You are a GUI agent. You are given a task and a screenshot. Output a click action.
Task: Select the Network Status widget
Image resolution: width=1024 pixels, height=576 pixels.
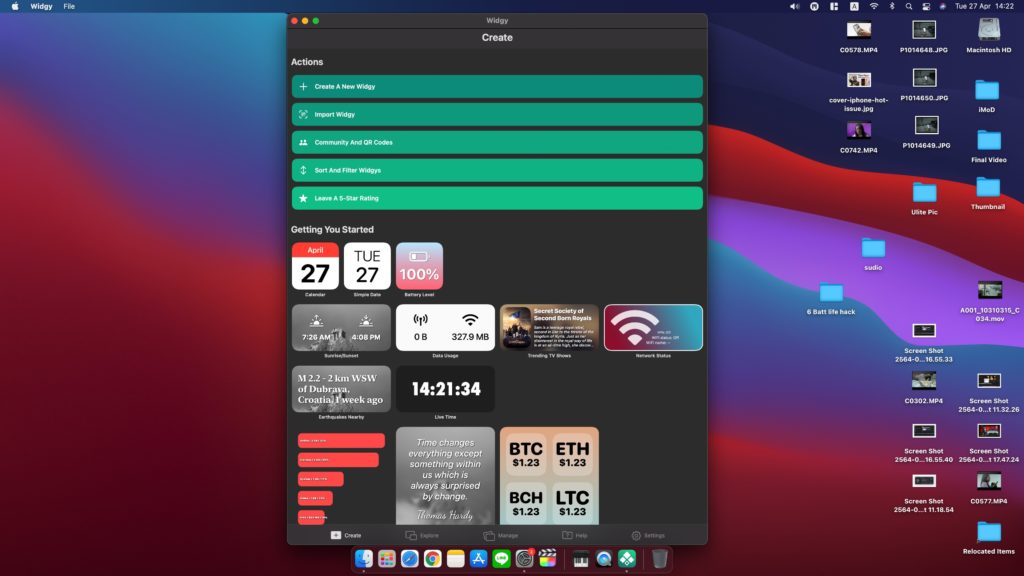pos(653,328)
